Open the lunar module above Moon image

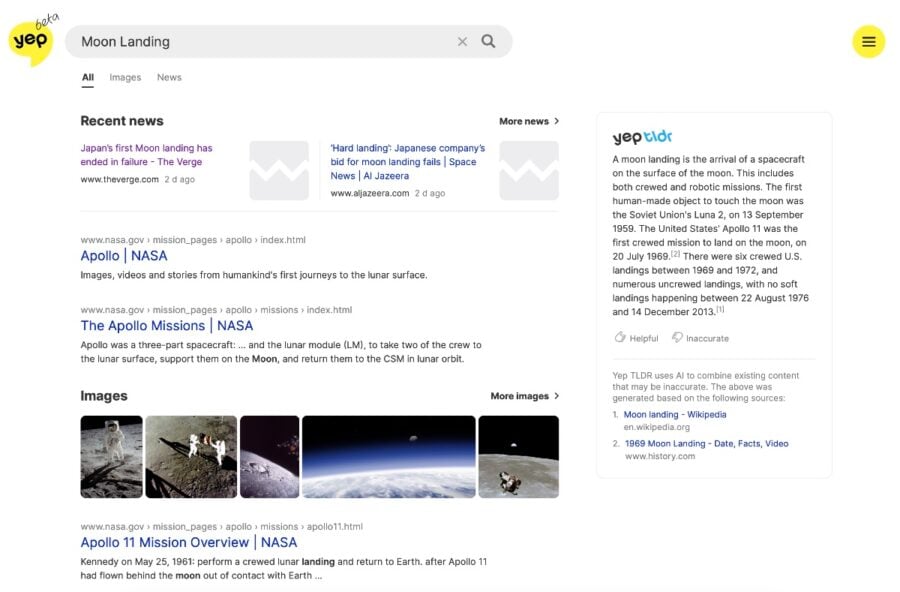[x=518, y=457]
